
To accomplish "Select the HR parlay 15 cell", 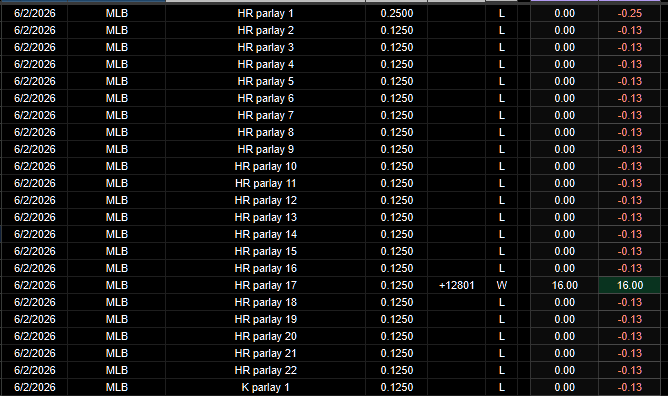I will [265, 251].
